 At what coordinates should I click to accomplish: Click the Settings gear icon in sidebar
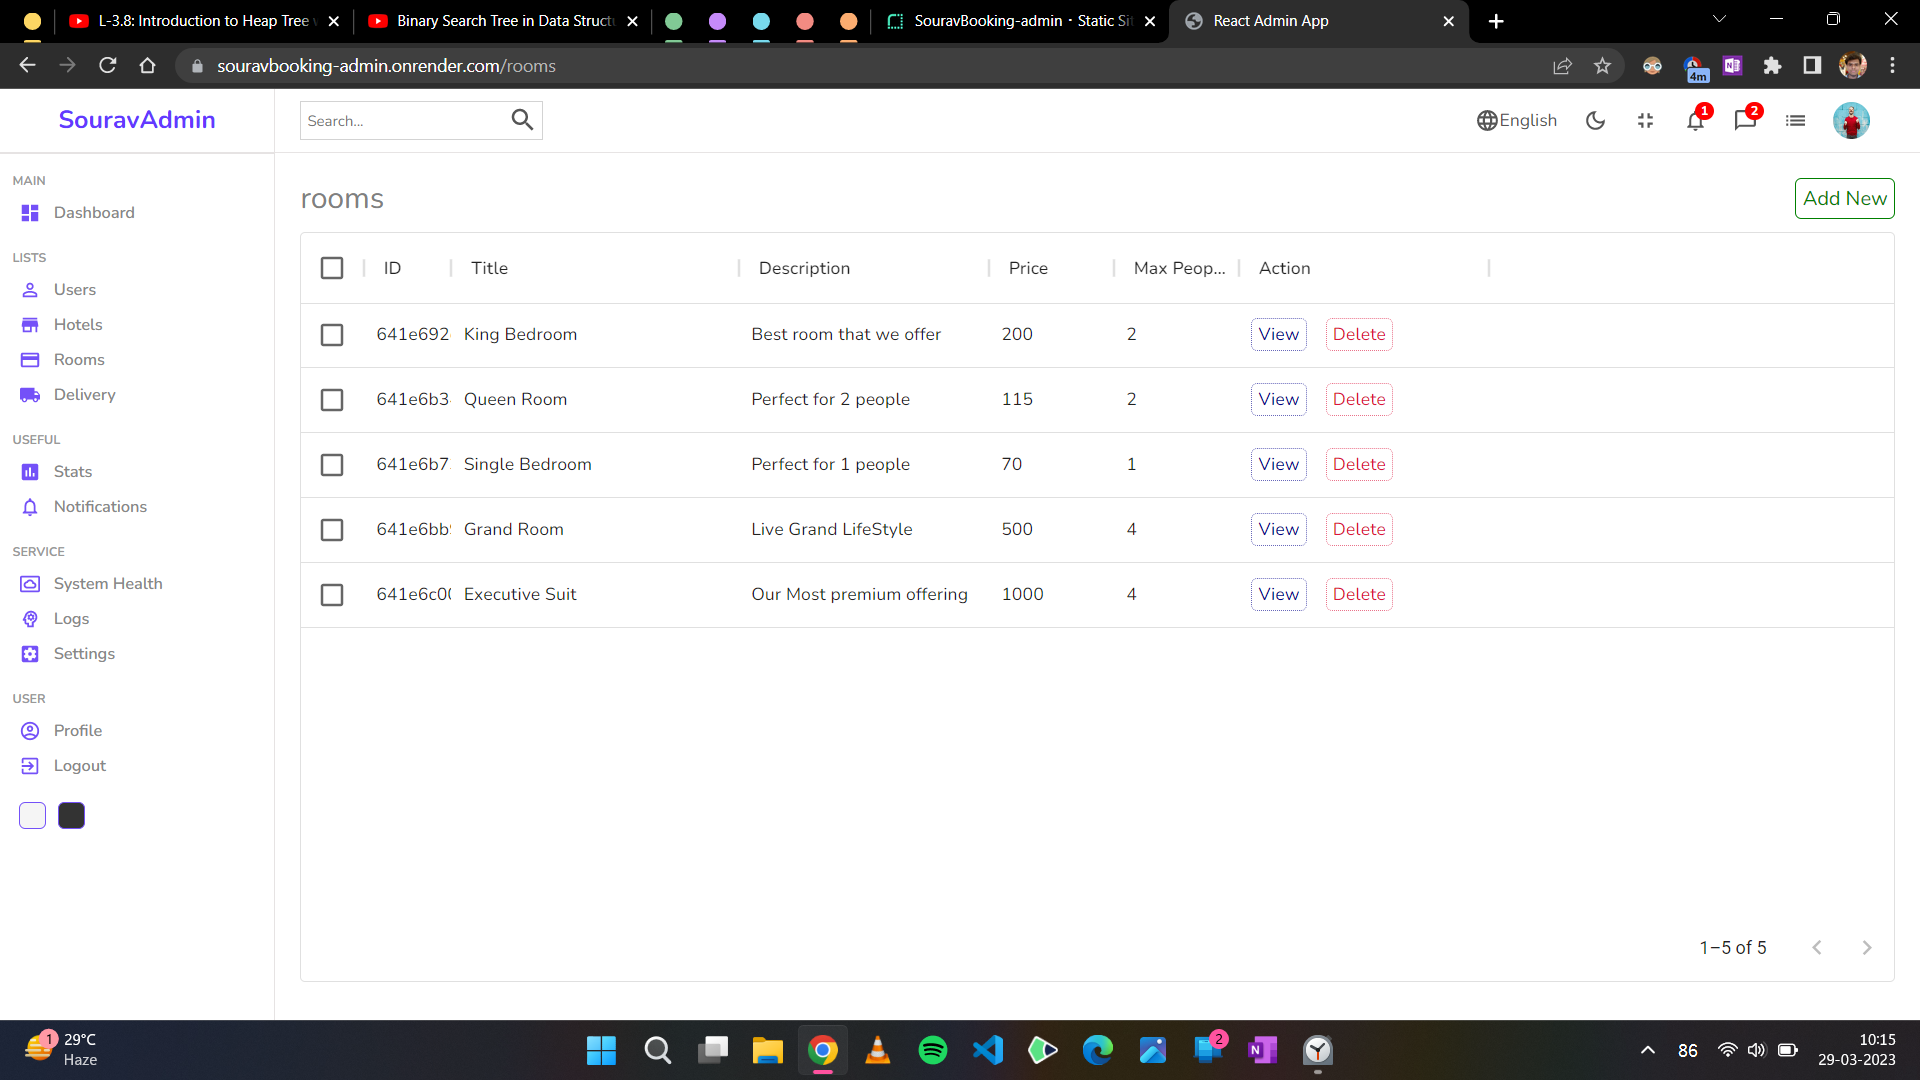[x=30, y=654]
